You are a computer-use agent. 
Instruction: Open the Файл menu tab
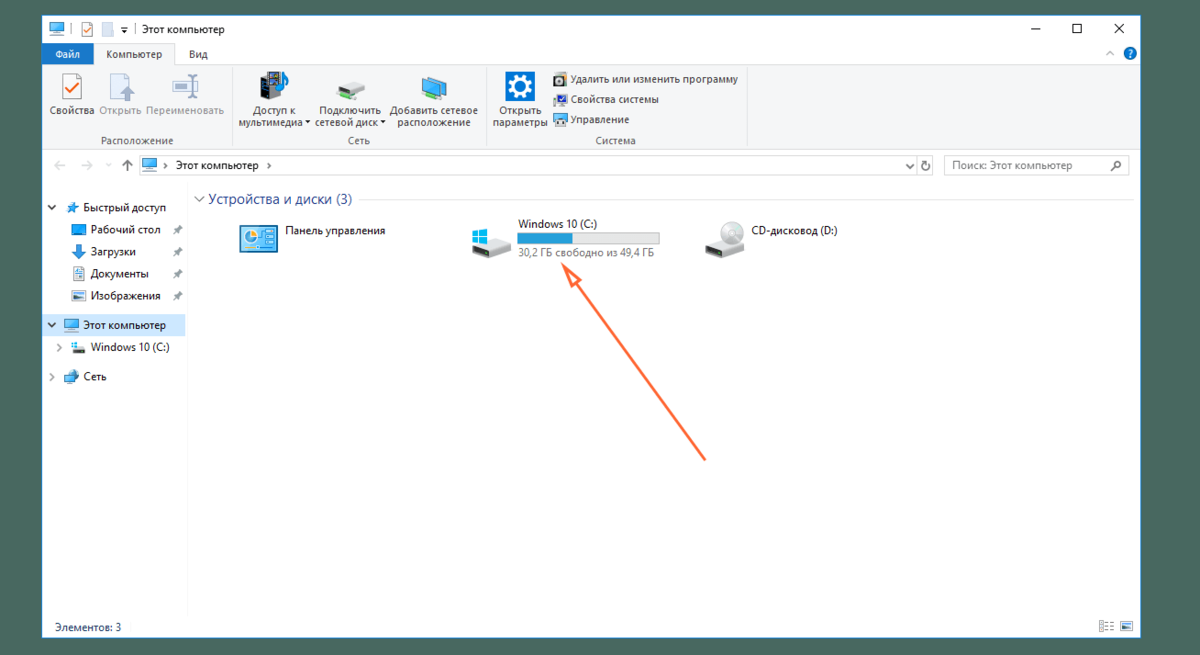[68, 54]
